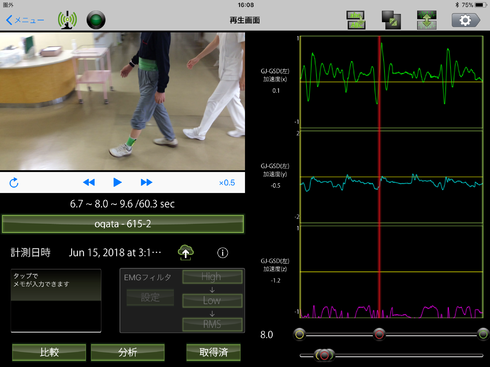Restart playback with the reload icon
The width and height of the screenshot is (490, 367).
14,183
